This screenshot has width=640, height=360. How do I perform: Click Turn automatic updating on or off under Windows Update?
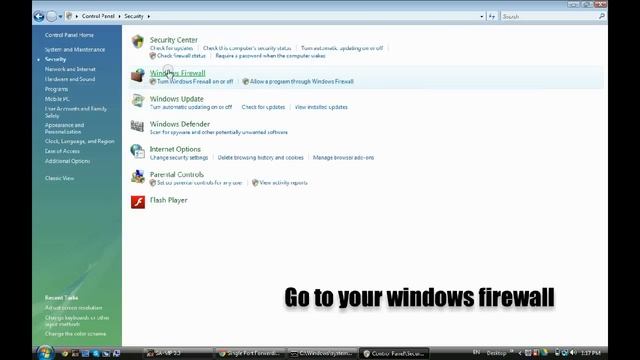click(191, 107)
